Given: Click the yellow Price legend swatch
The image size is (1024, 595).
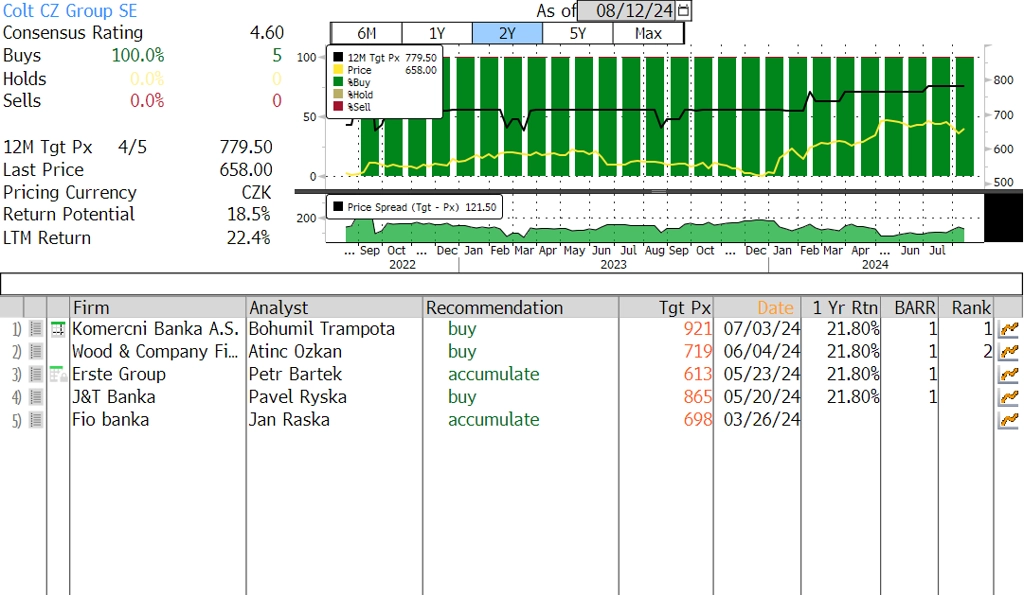Looking at the screenshot, I should tap(338, 70).
